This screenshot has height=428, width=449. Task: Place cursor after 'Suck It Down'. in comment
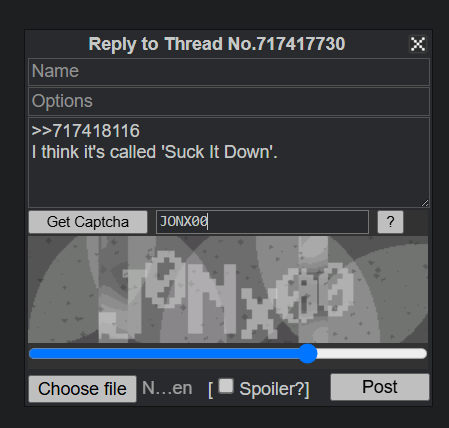click(279, 152)
